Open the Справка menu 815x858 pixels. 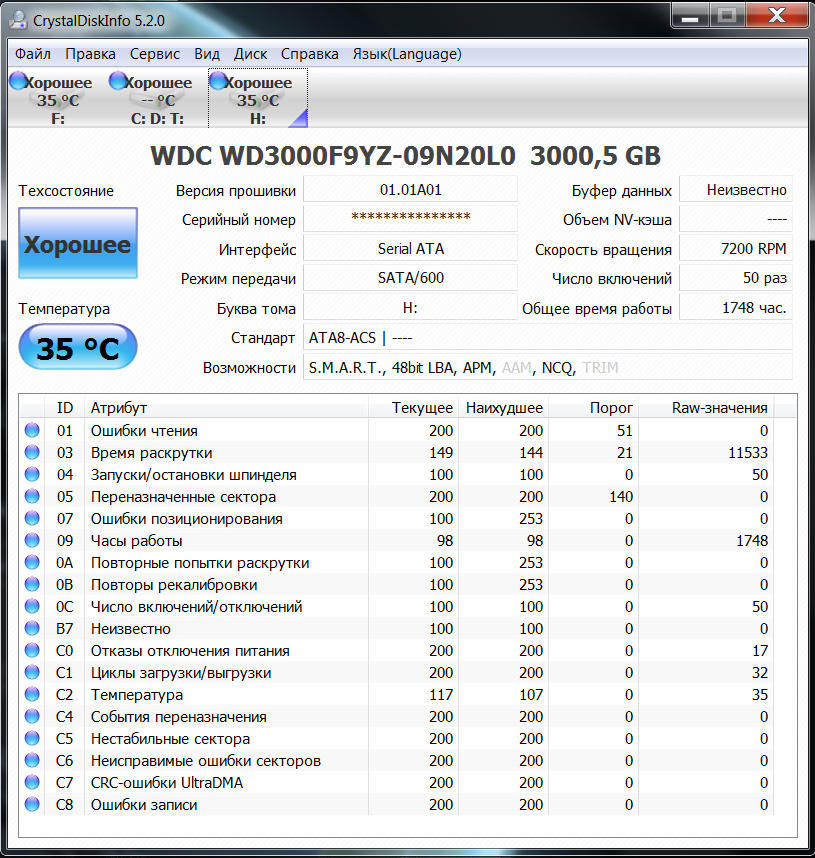click(309, 54)
